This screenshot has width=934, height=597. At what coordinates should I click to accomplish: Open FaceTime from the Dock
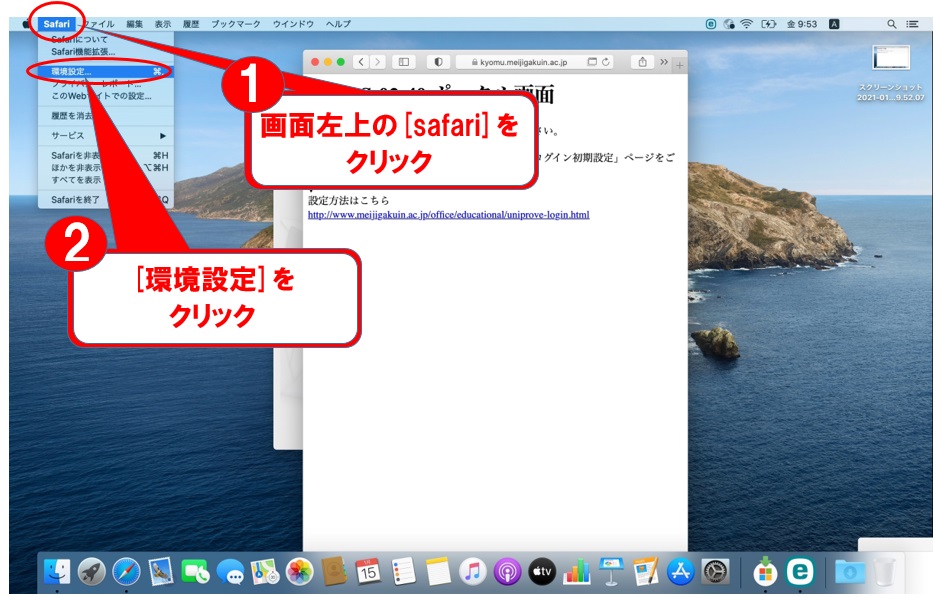pos(195,571)
